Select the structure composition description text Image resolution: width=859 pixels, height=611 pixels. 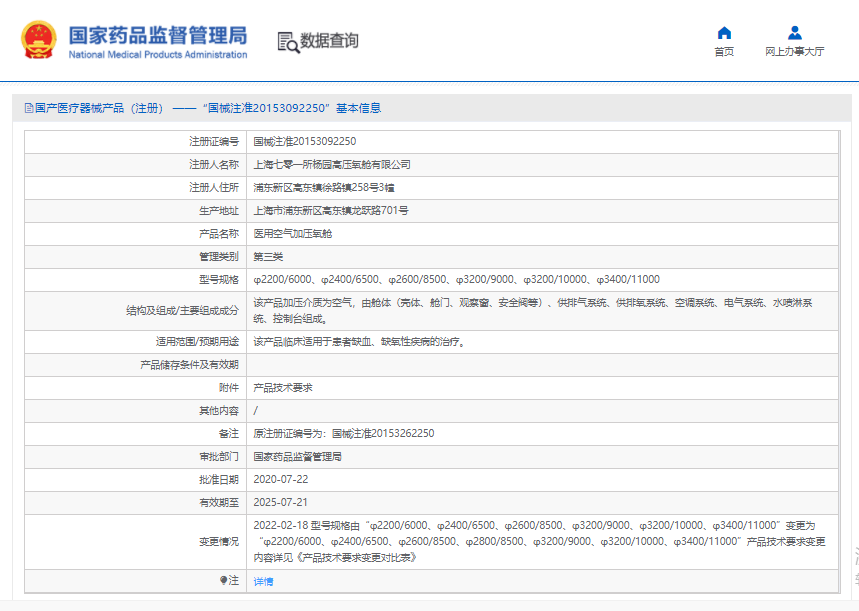click(x=532, y=311)
